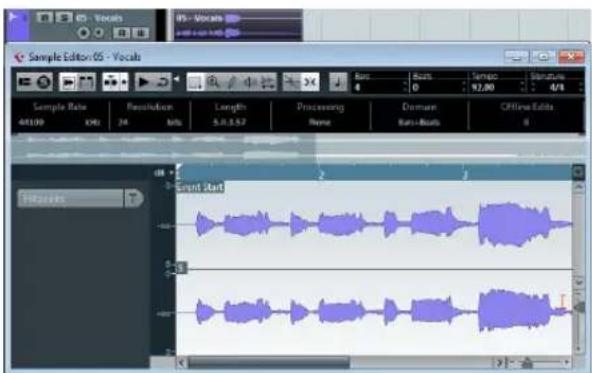Open the Hitpoints inspector tab
Image resolution: width=592 pixels, height=373 pixels.
pyautogui.click(x=70, y=199)
